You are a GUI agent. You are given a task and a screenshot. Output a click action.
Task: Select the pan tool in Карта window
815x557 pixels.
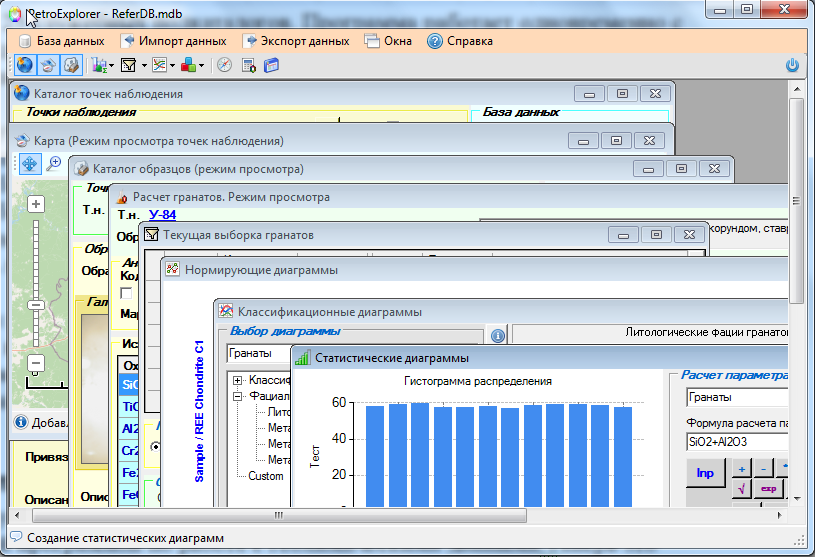[30, 164]
